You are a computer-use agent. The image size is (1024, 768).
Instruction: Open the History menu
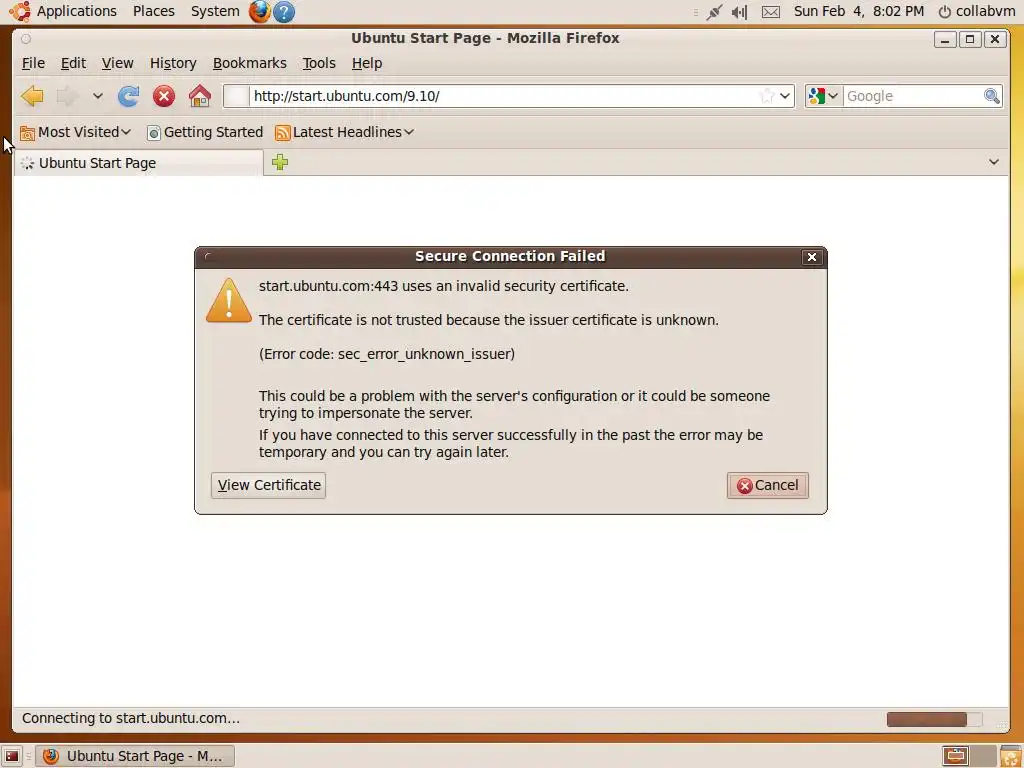tap(173, 63)
